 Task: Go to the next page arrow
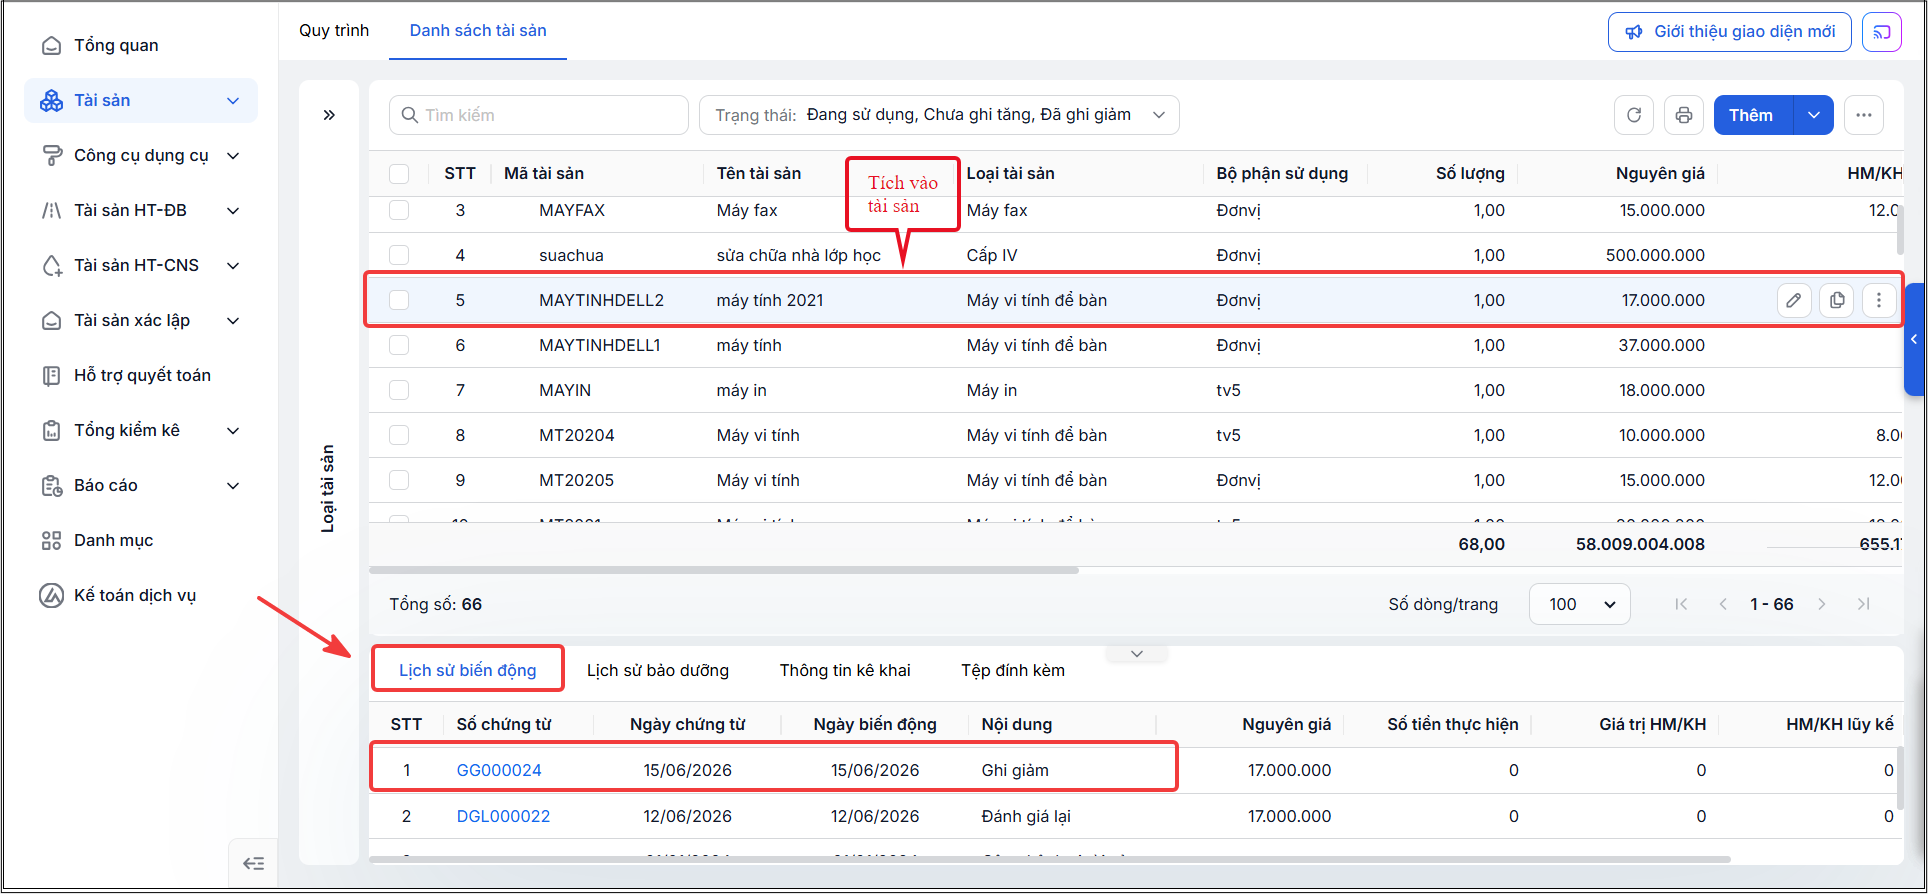[x=1822, y=604]
